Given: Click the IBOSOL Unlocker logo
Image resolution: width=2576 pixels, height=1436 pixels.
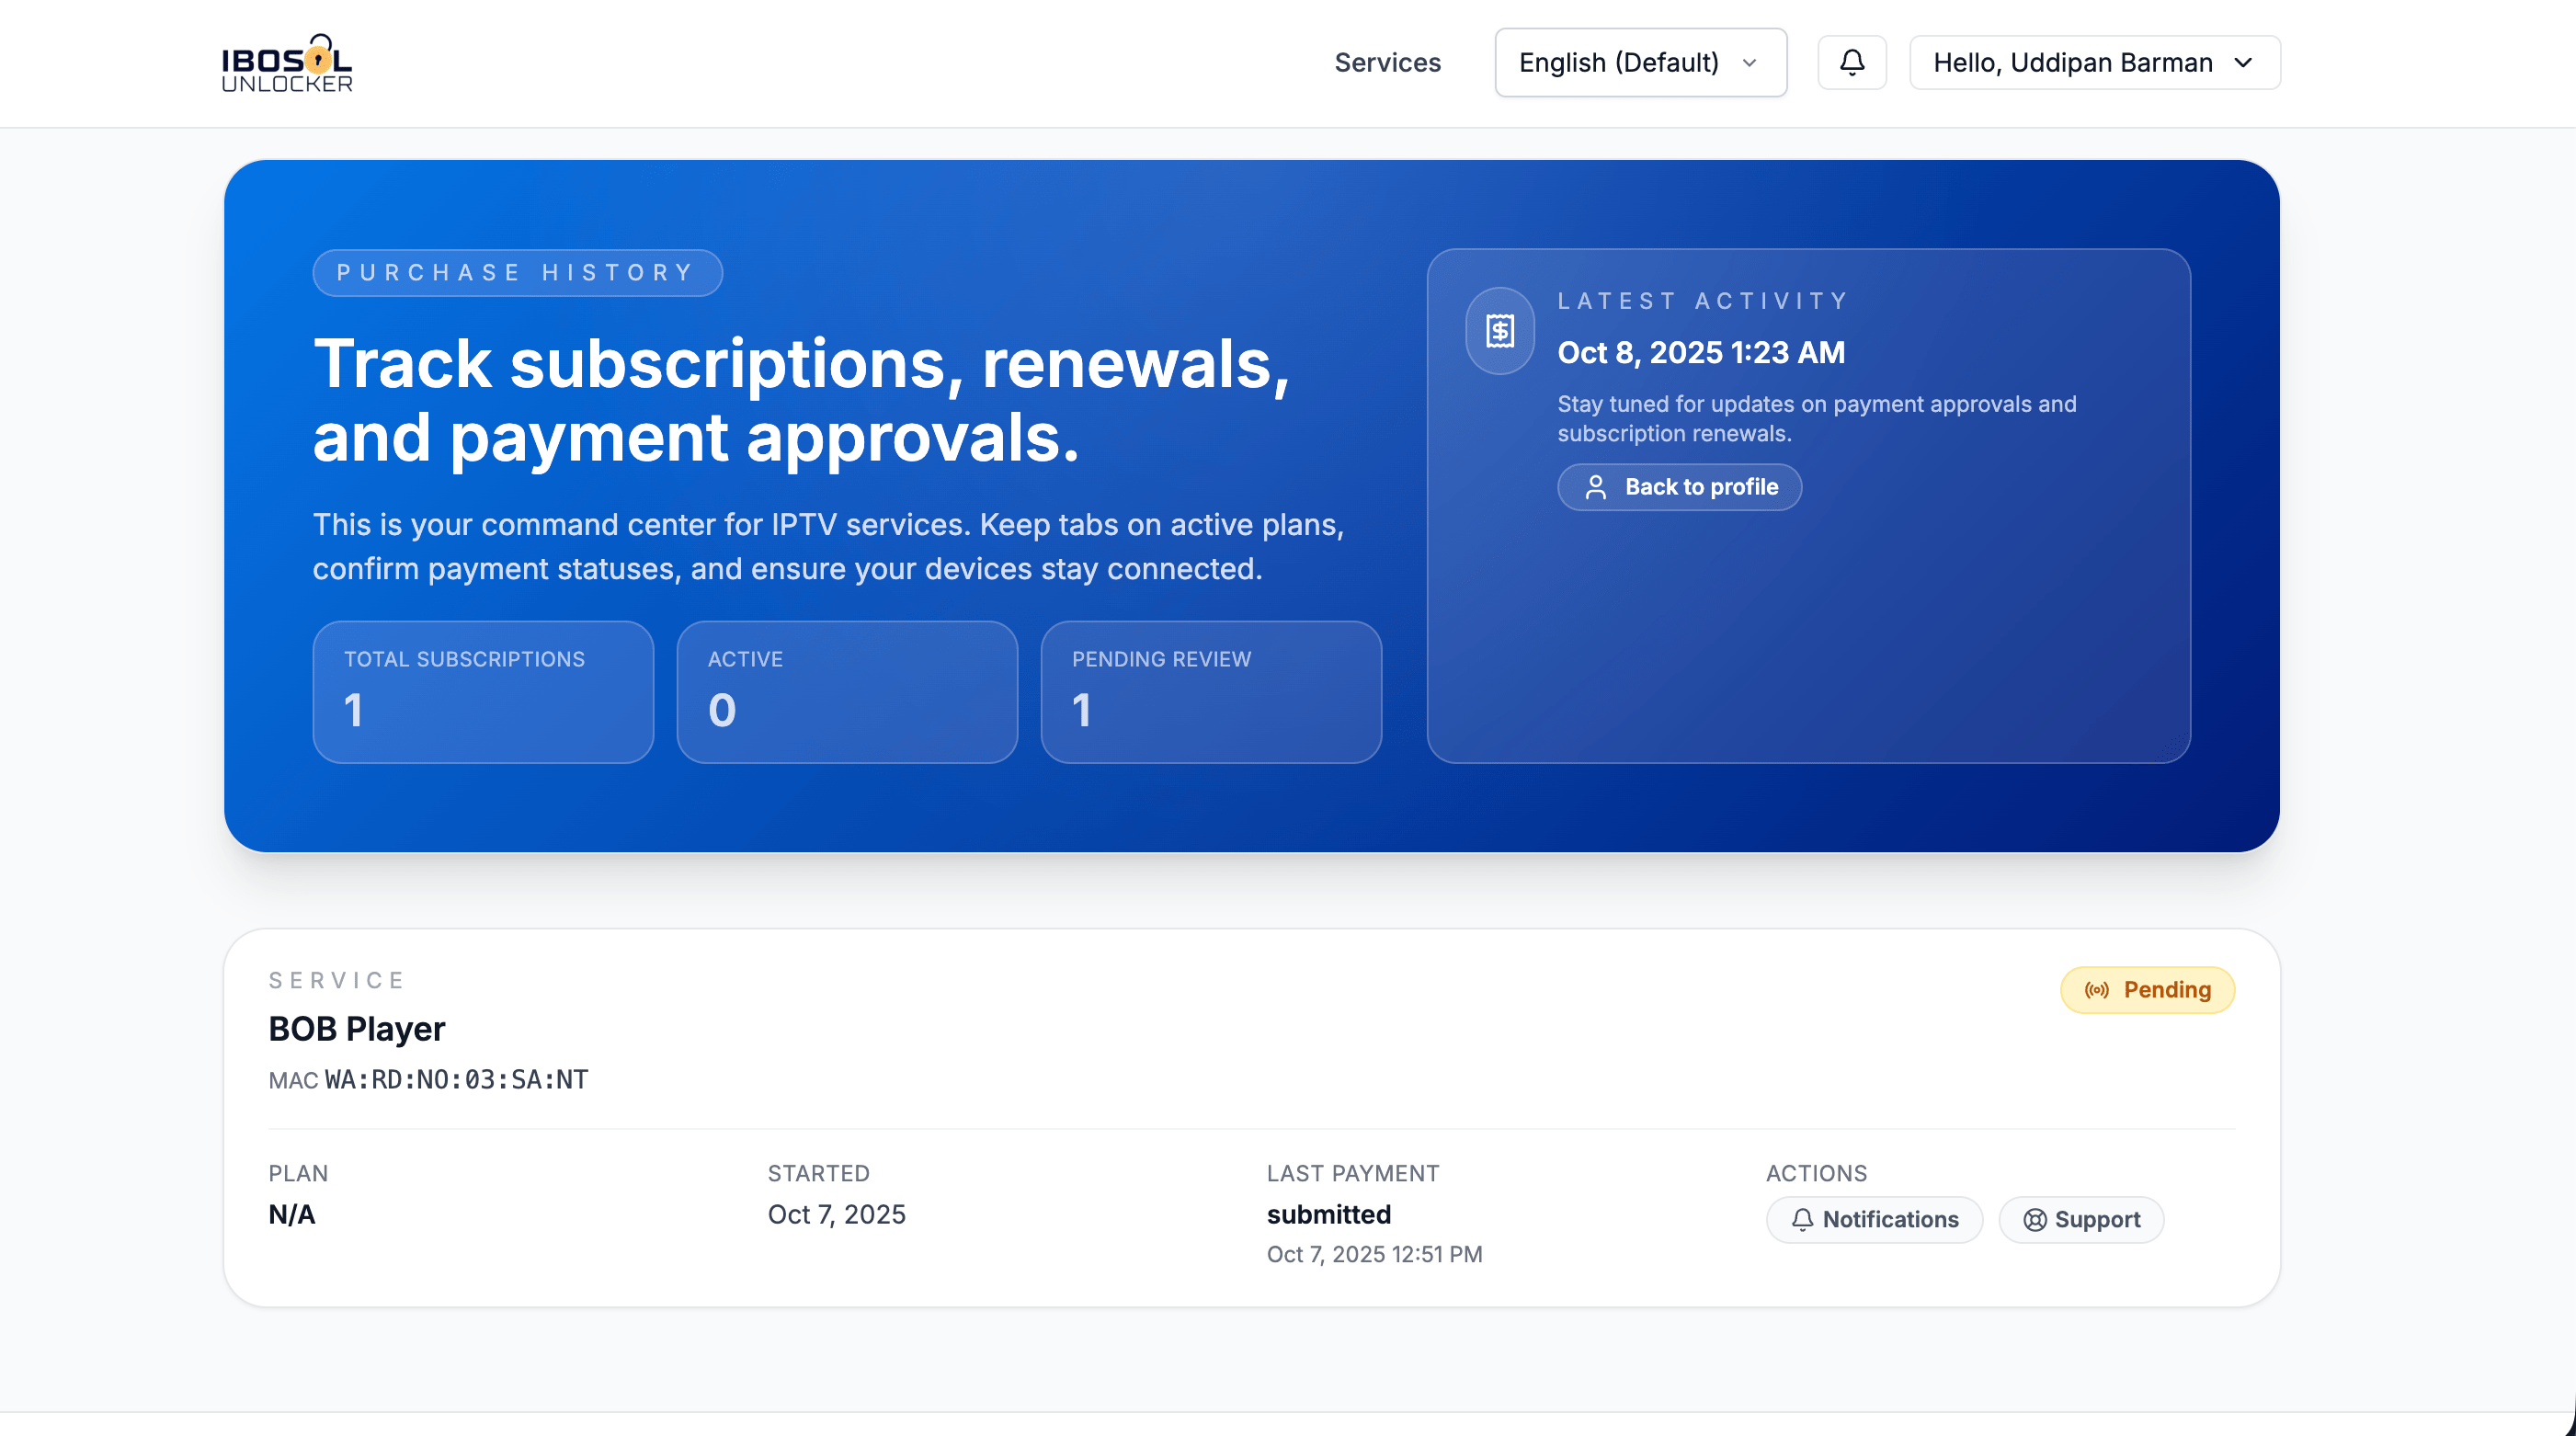Looking at the screenshot, I should [x=287, y=63].
